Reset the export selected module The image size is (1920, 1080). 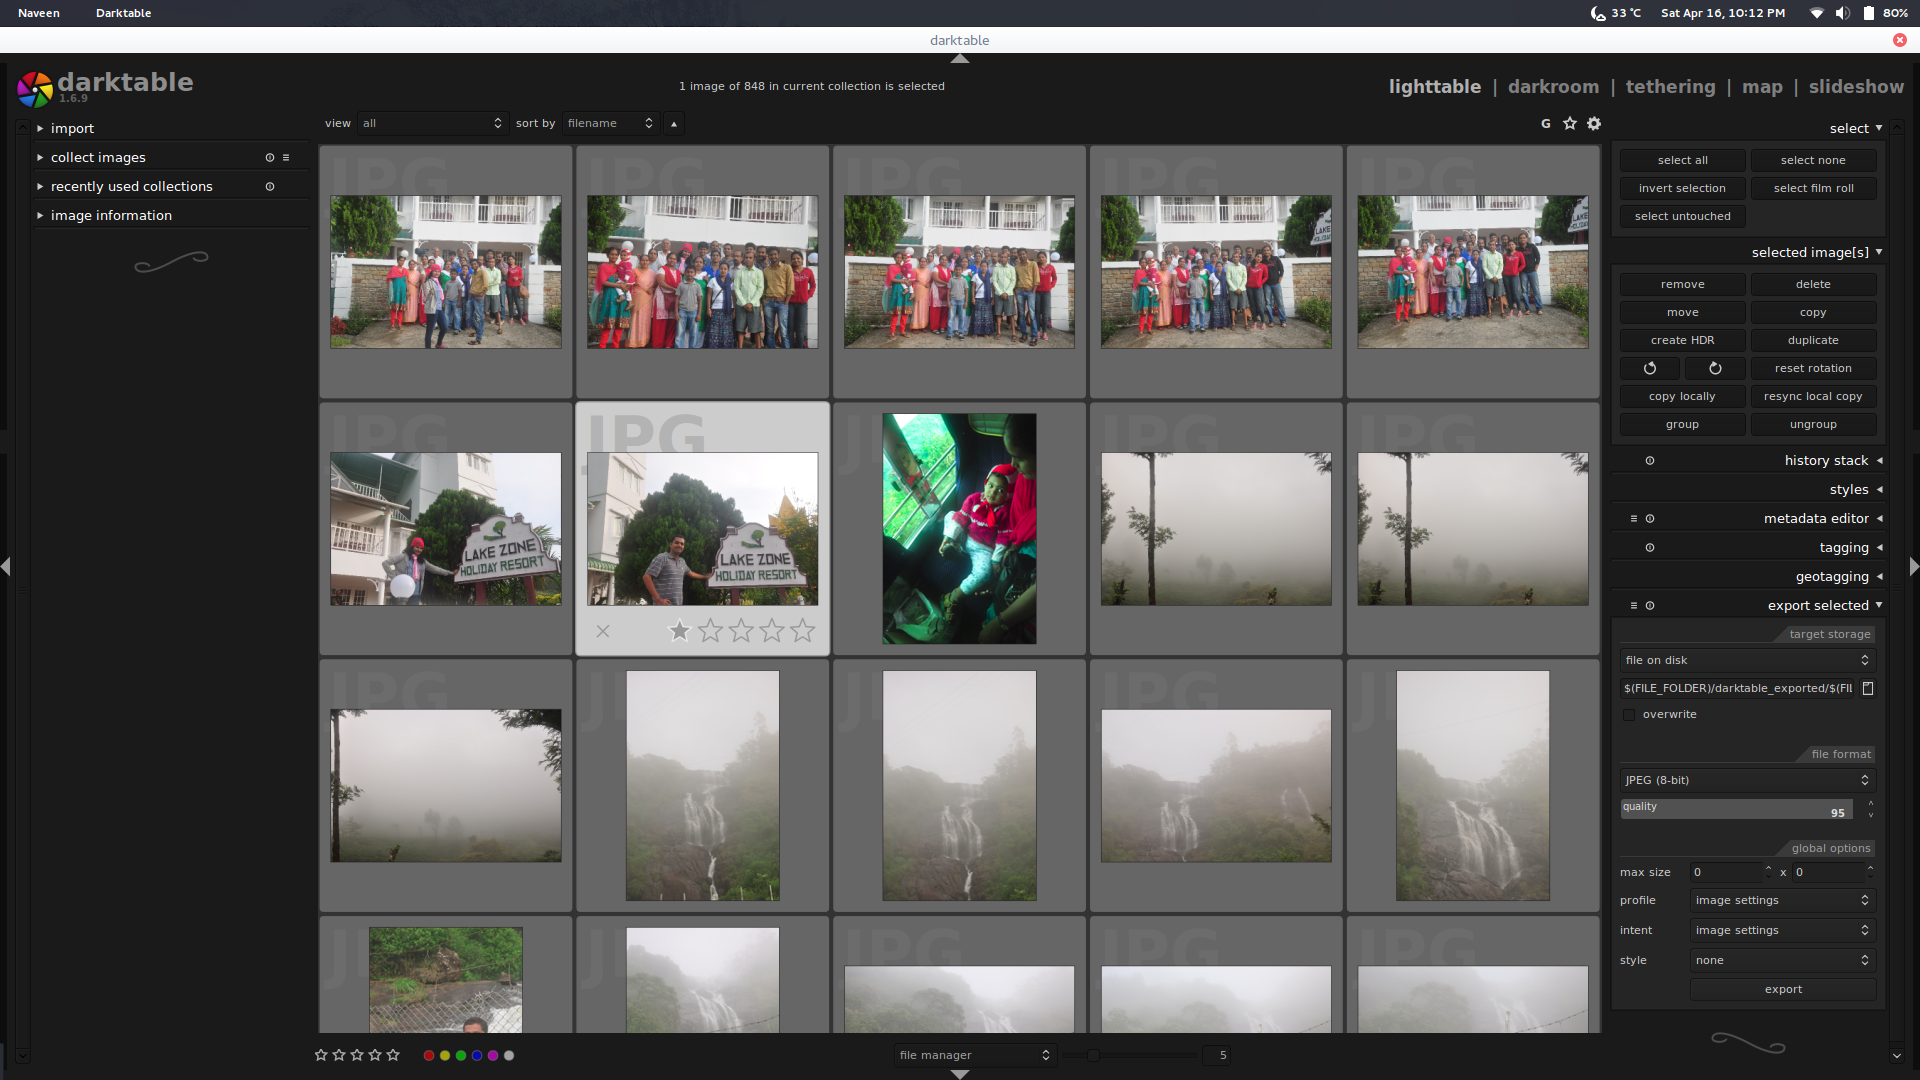pyautogui.click(x=1650, y=606)
